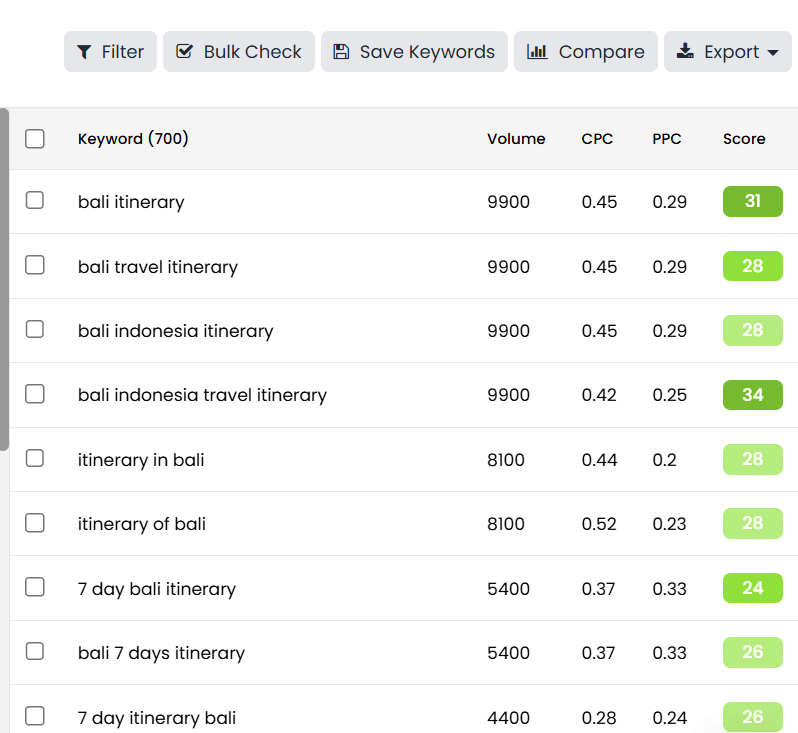
Task: Click the '7 day itinerary bali' keyword
Action: pos(157,718)
